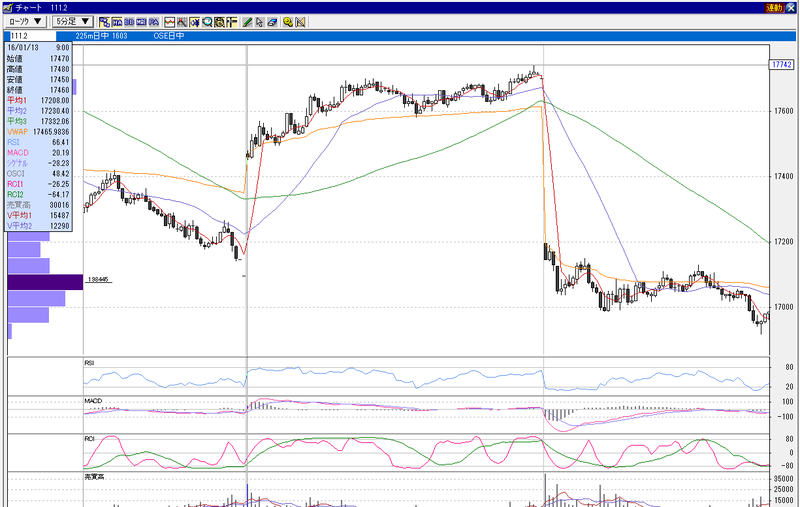Click the MACD indicator panel label

pyautogui.click(x=93, y=401)
